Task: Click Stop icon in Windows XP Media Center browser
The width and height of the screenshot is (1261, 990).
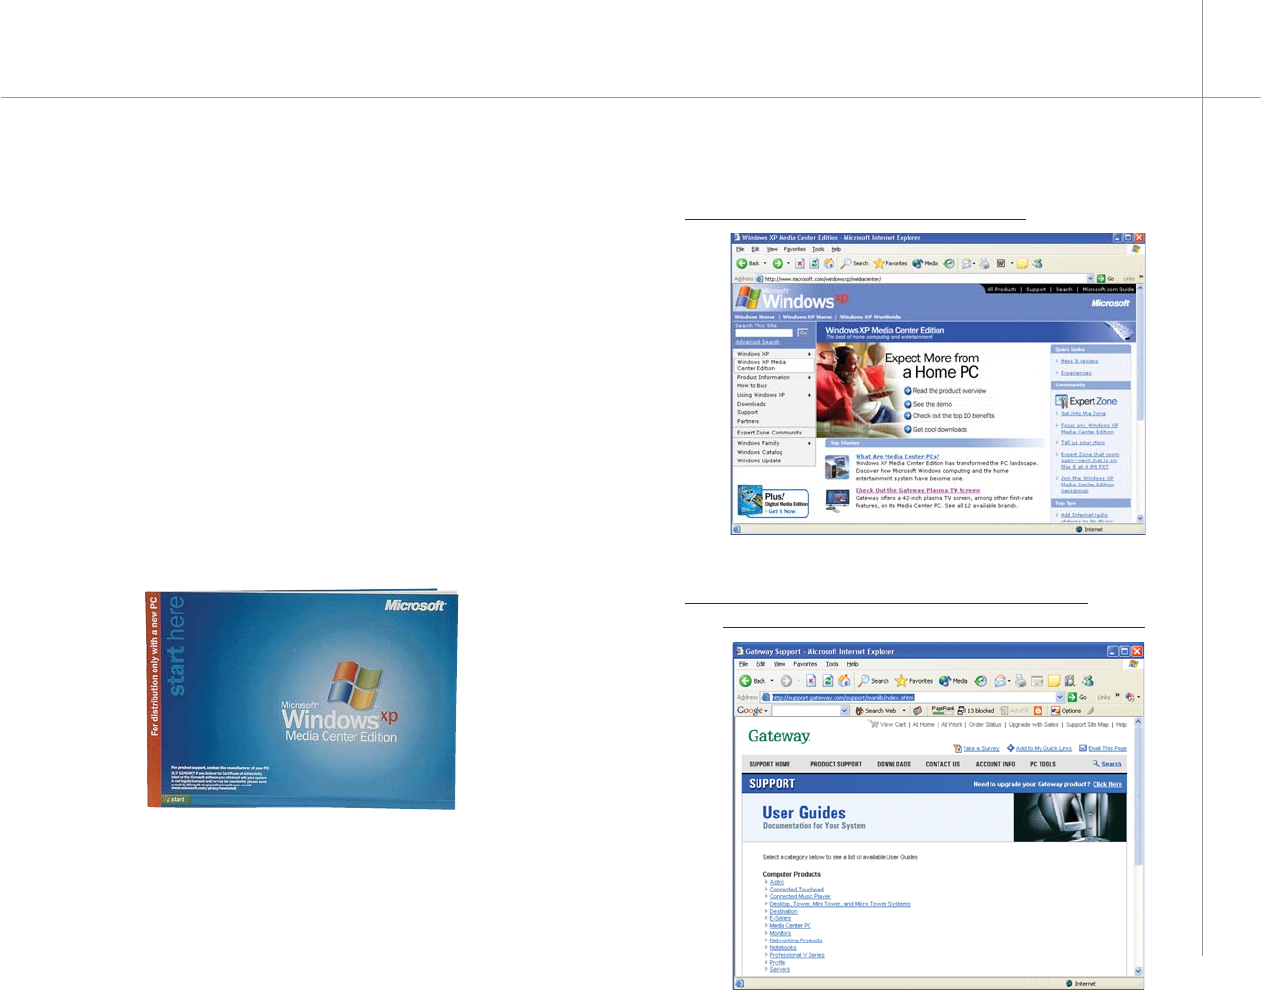Action: click(799, 264)
